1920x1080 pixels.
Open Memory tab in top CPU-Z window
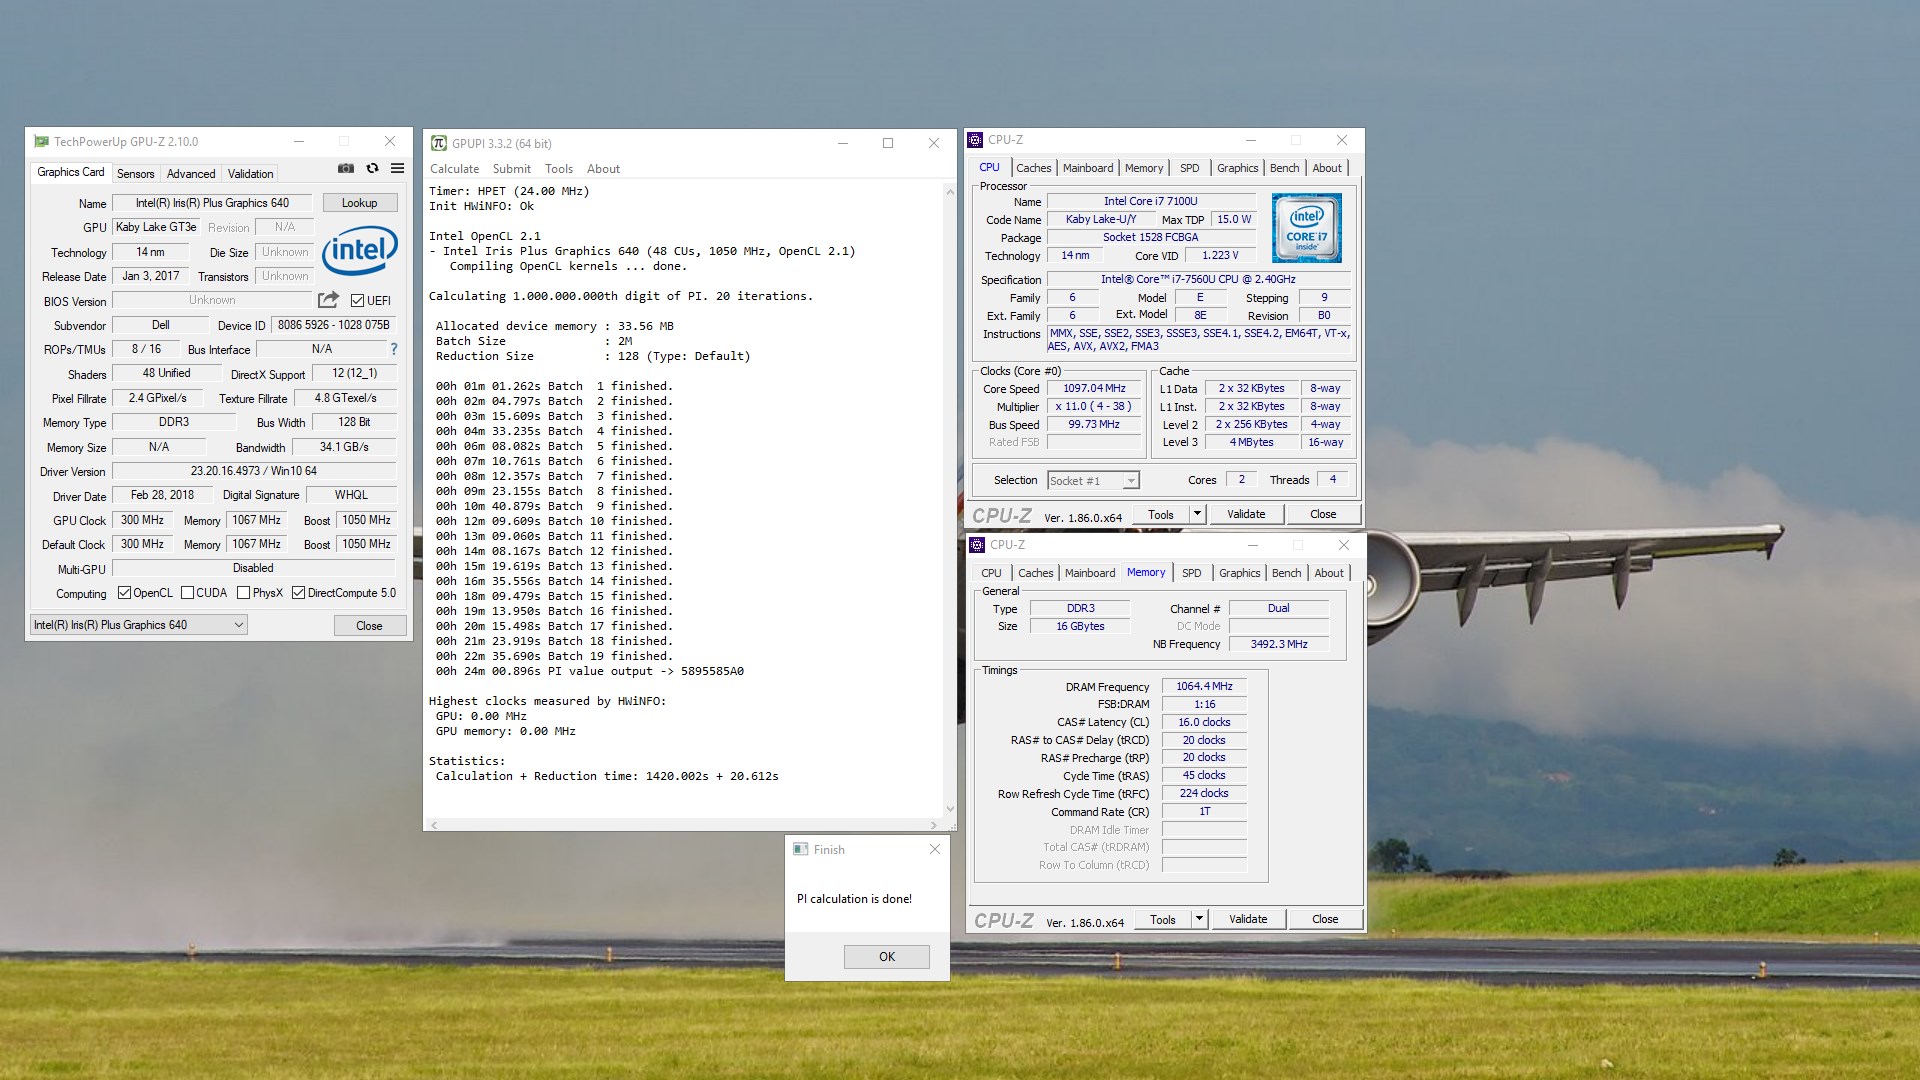click(x=1144, y=168)
